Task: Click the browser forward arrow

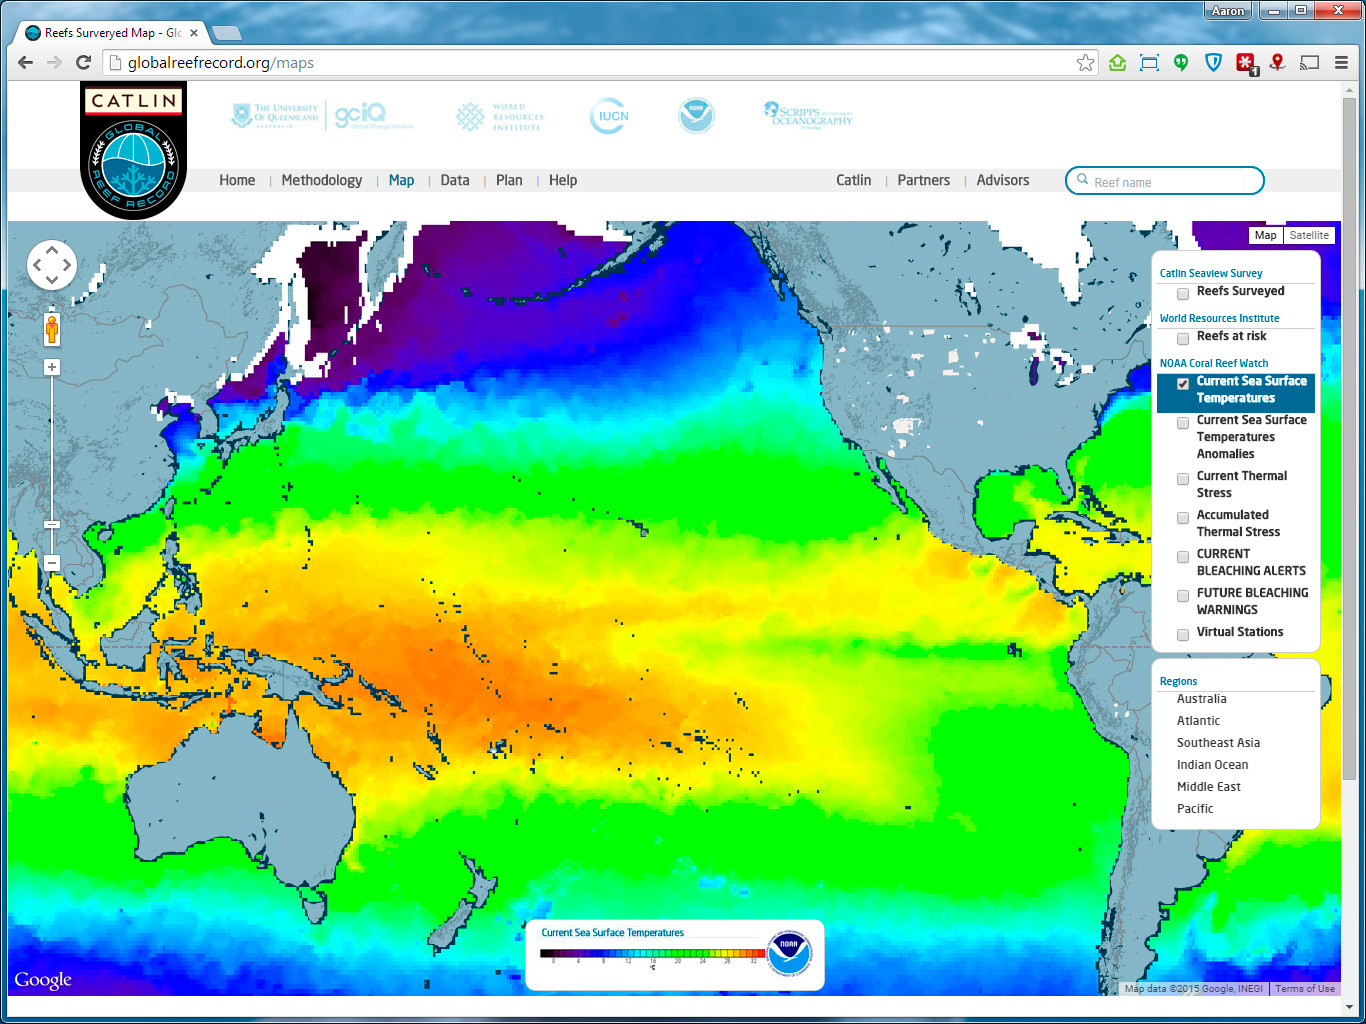Action: tap(54, 62)
